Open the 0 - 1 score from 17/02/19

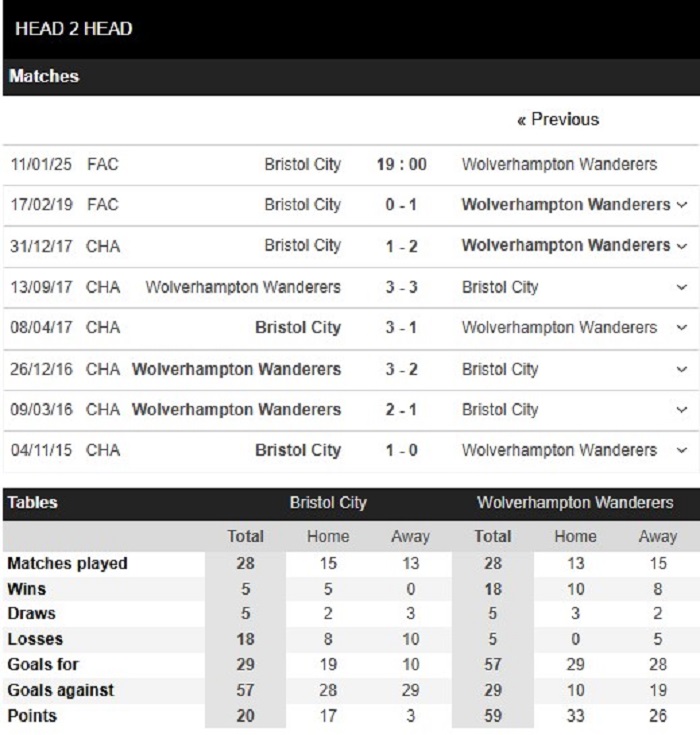click(401, 205)
